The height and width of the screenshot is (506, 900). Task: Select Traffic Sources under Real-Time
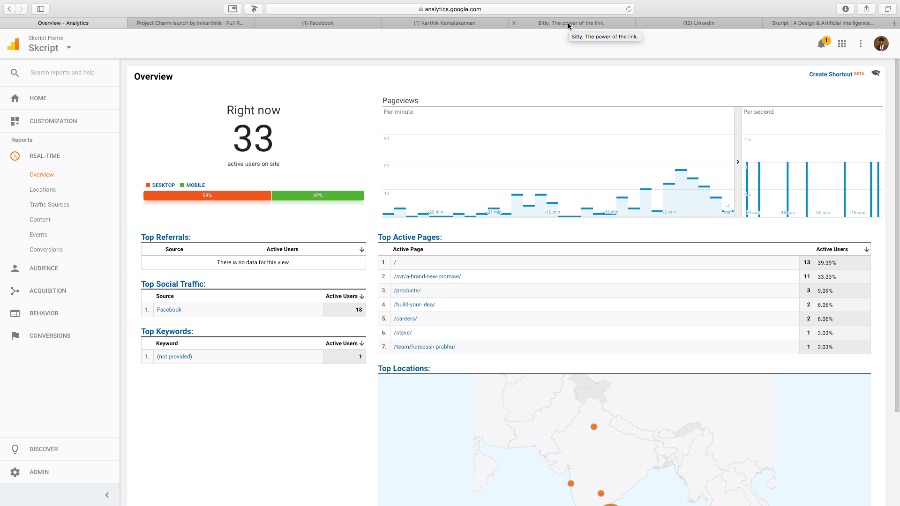point(49,205)
